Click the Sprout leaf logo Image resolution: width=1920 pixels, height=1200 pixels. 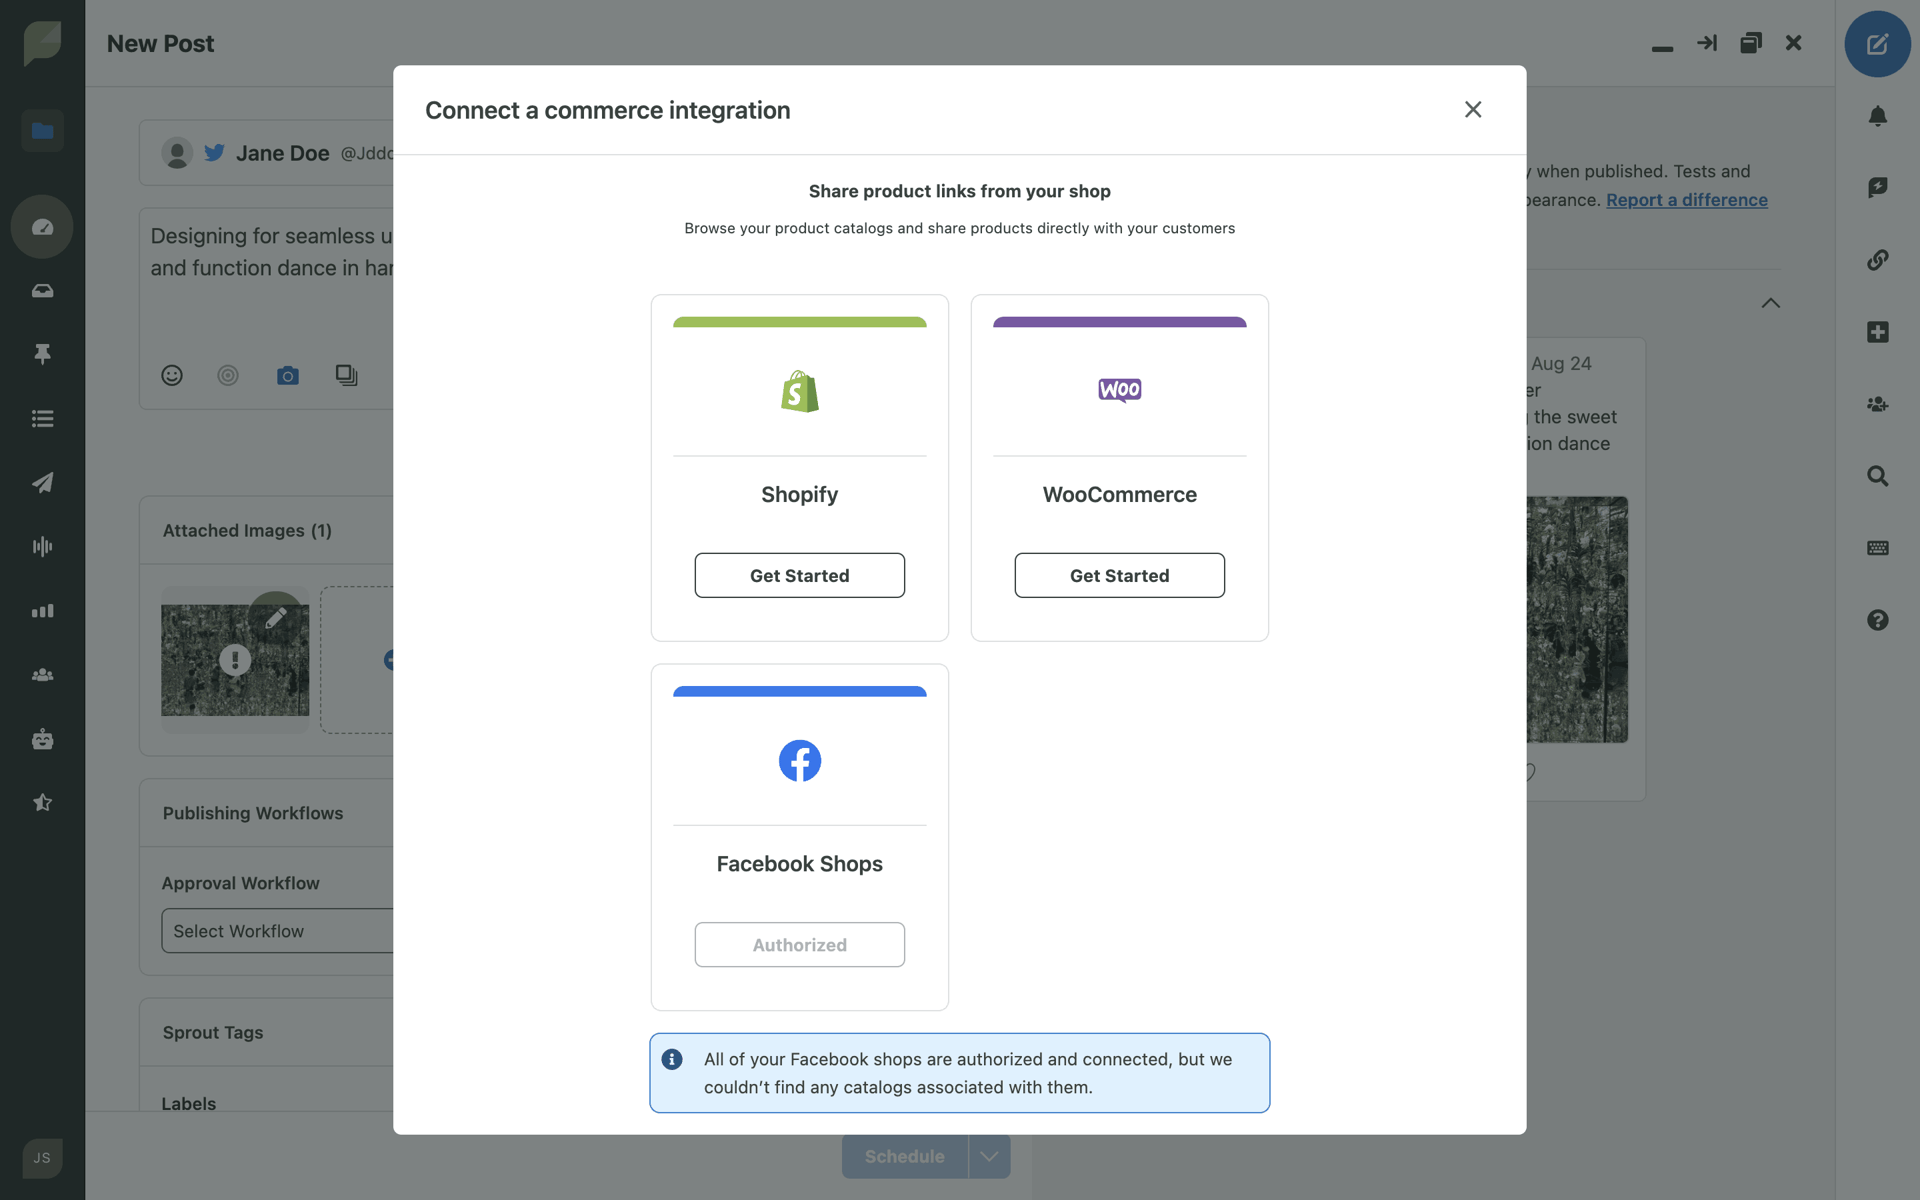pos(42,43)
